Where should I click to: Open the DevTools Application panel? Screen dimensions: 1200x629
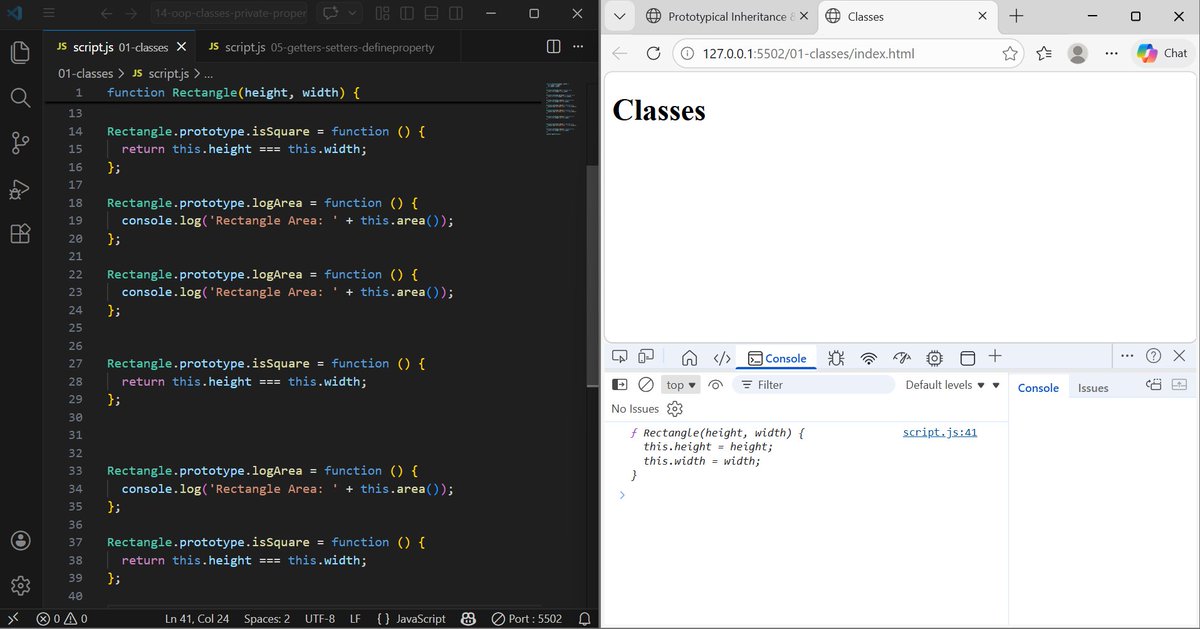tap(967, 358)
